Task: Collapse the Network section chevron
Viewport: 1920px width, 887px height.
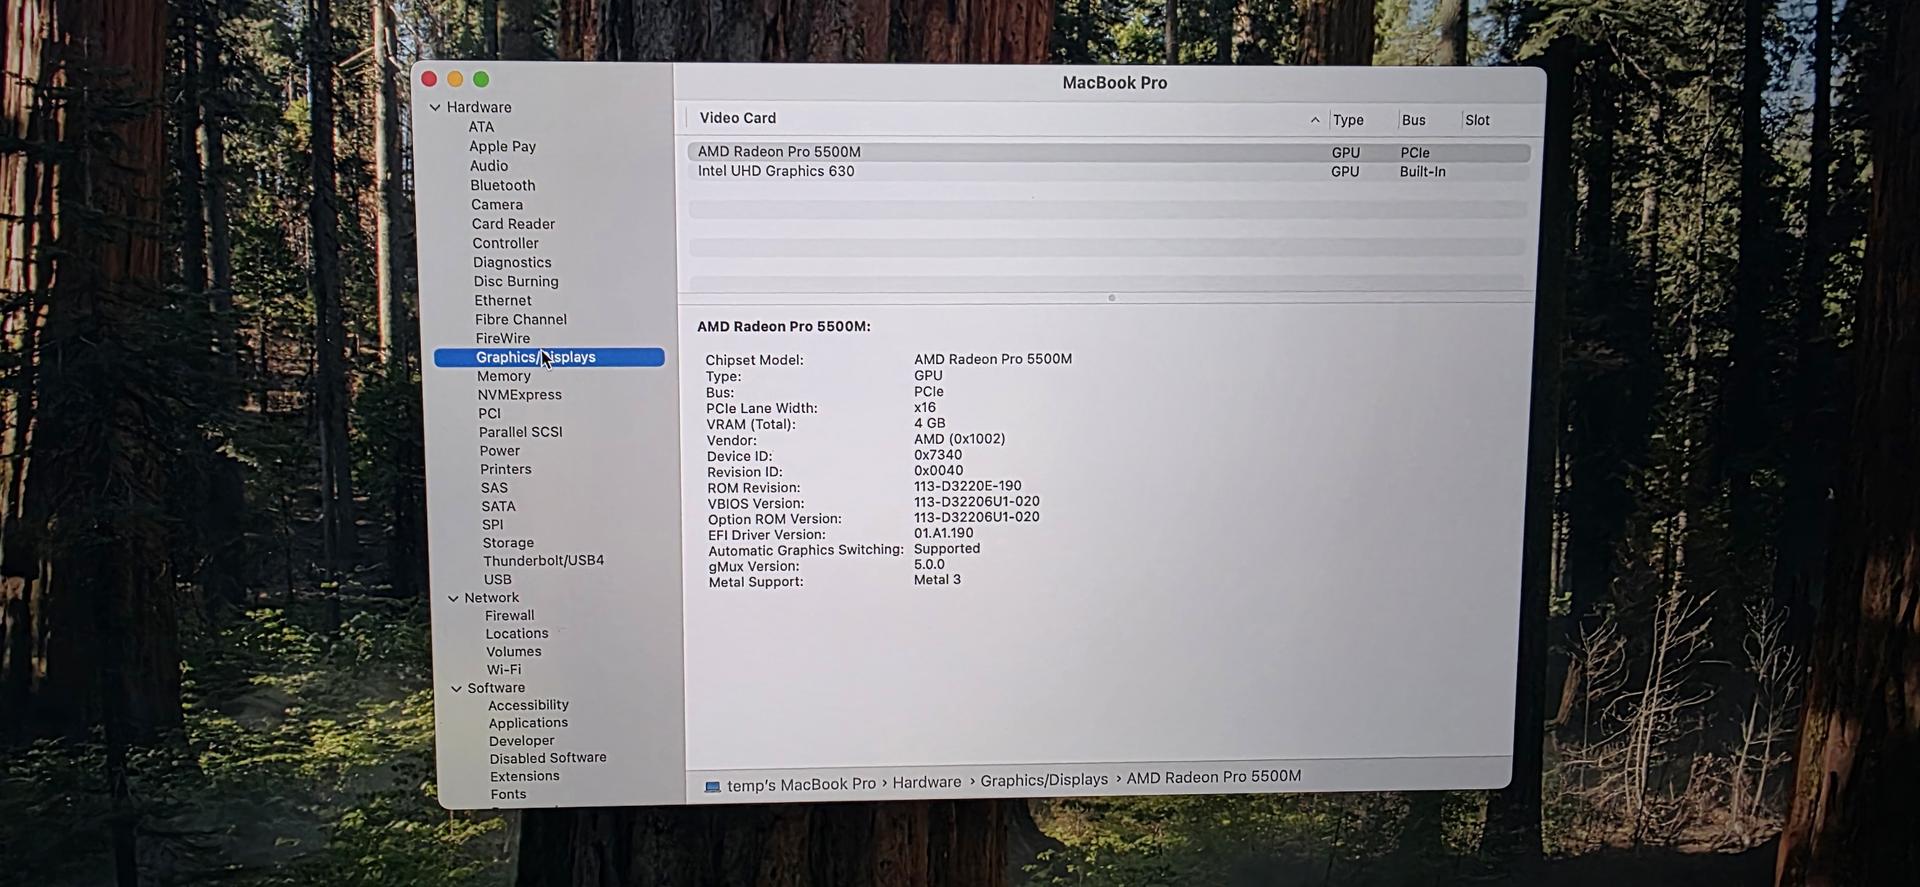Action: pyautogui.click(x=453, y=598)
